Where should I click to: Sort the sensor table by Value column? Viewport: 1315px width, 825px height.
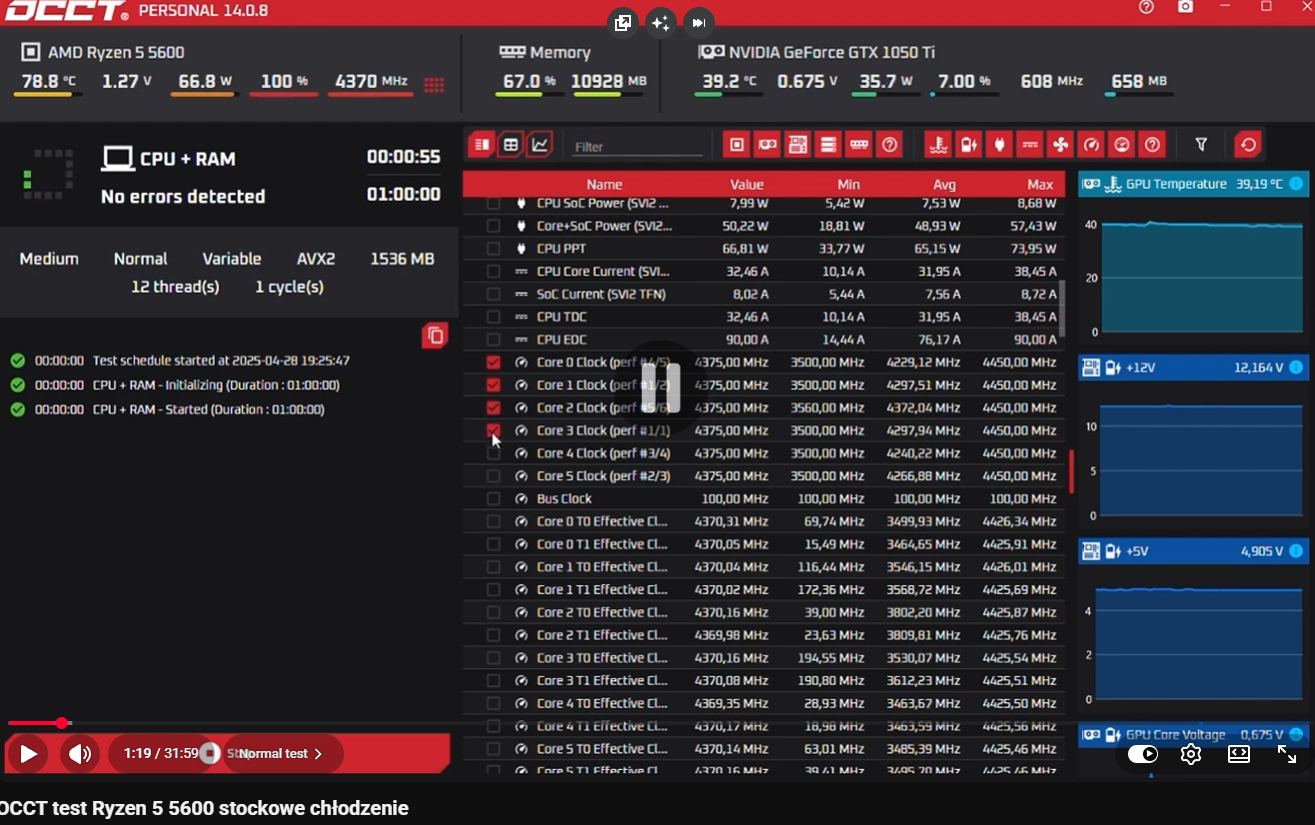746,184
